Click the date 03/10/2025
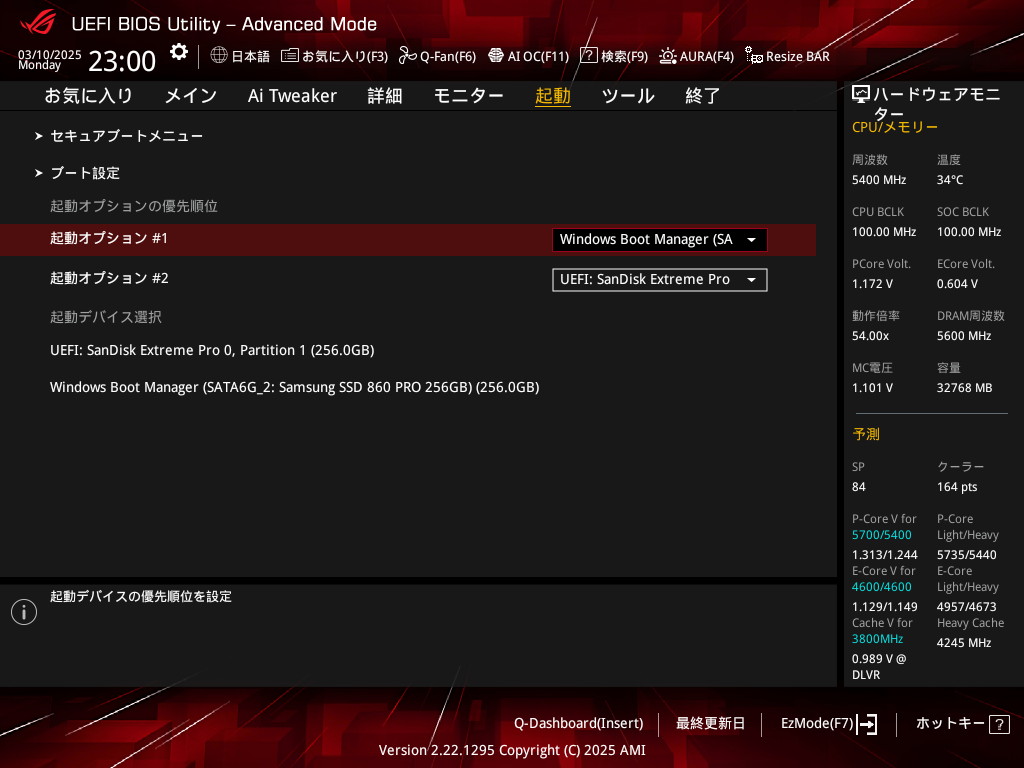 (50, 55)
